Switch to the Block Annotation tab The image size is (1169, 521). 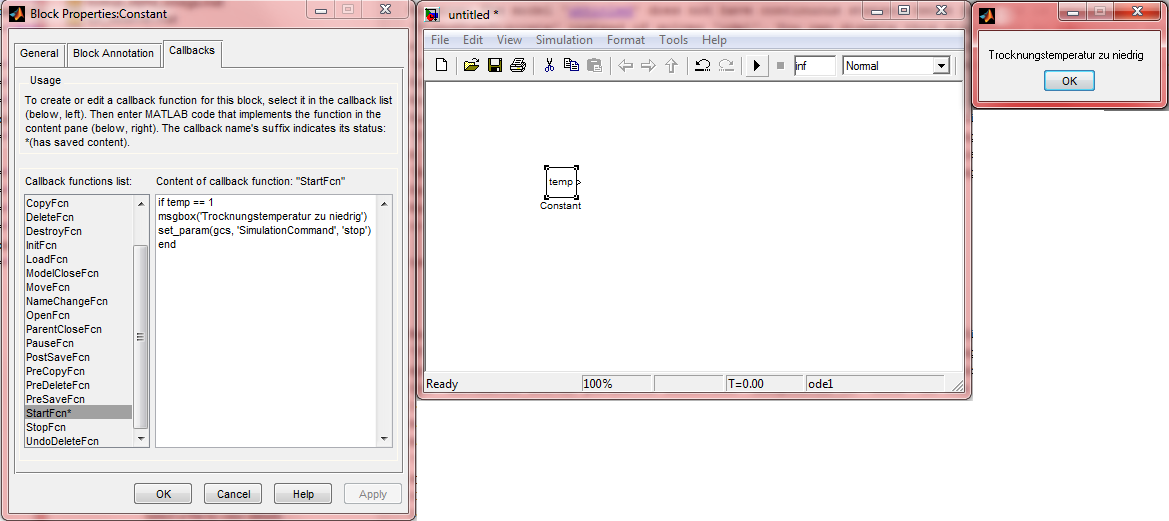coord(114,54)
